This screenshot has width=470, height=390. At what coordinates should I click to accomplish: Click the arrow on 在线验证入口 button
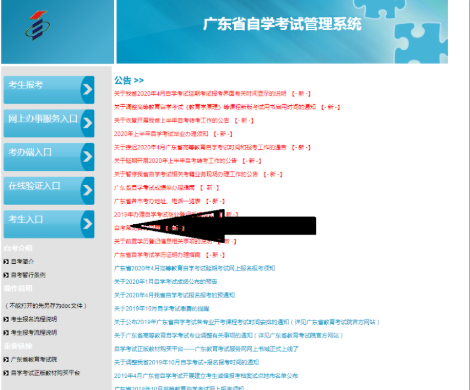click(x=87, y=191)
